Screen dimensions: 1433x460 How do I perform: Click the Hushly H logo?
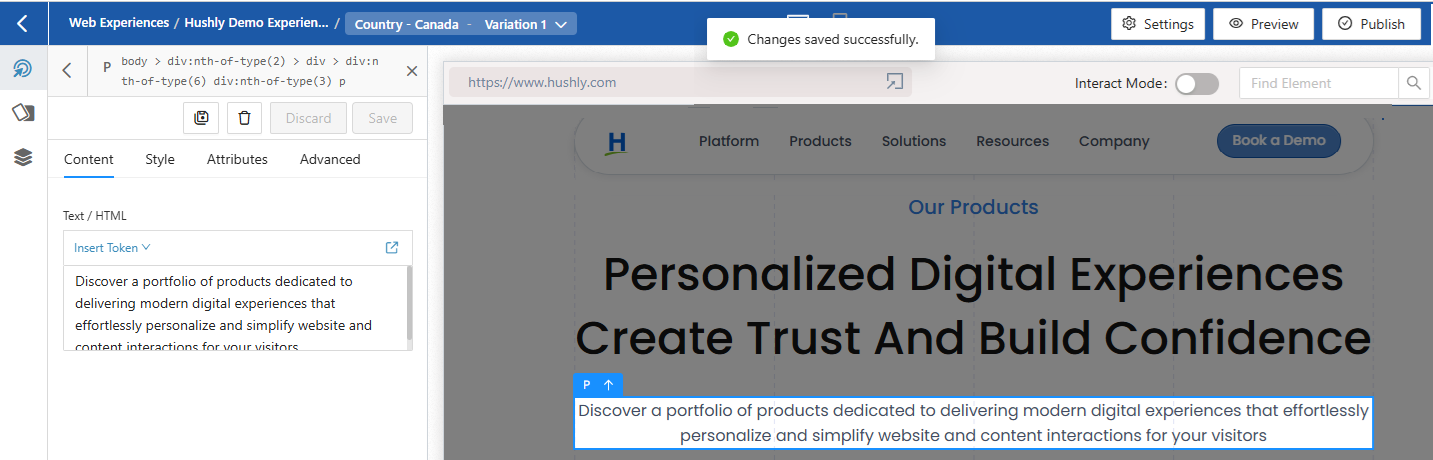click(x=616, y=142)
